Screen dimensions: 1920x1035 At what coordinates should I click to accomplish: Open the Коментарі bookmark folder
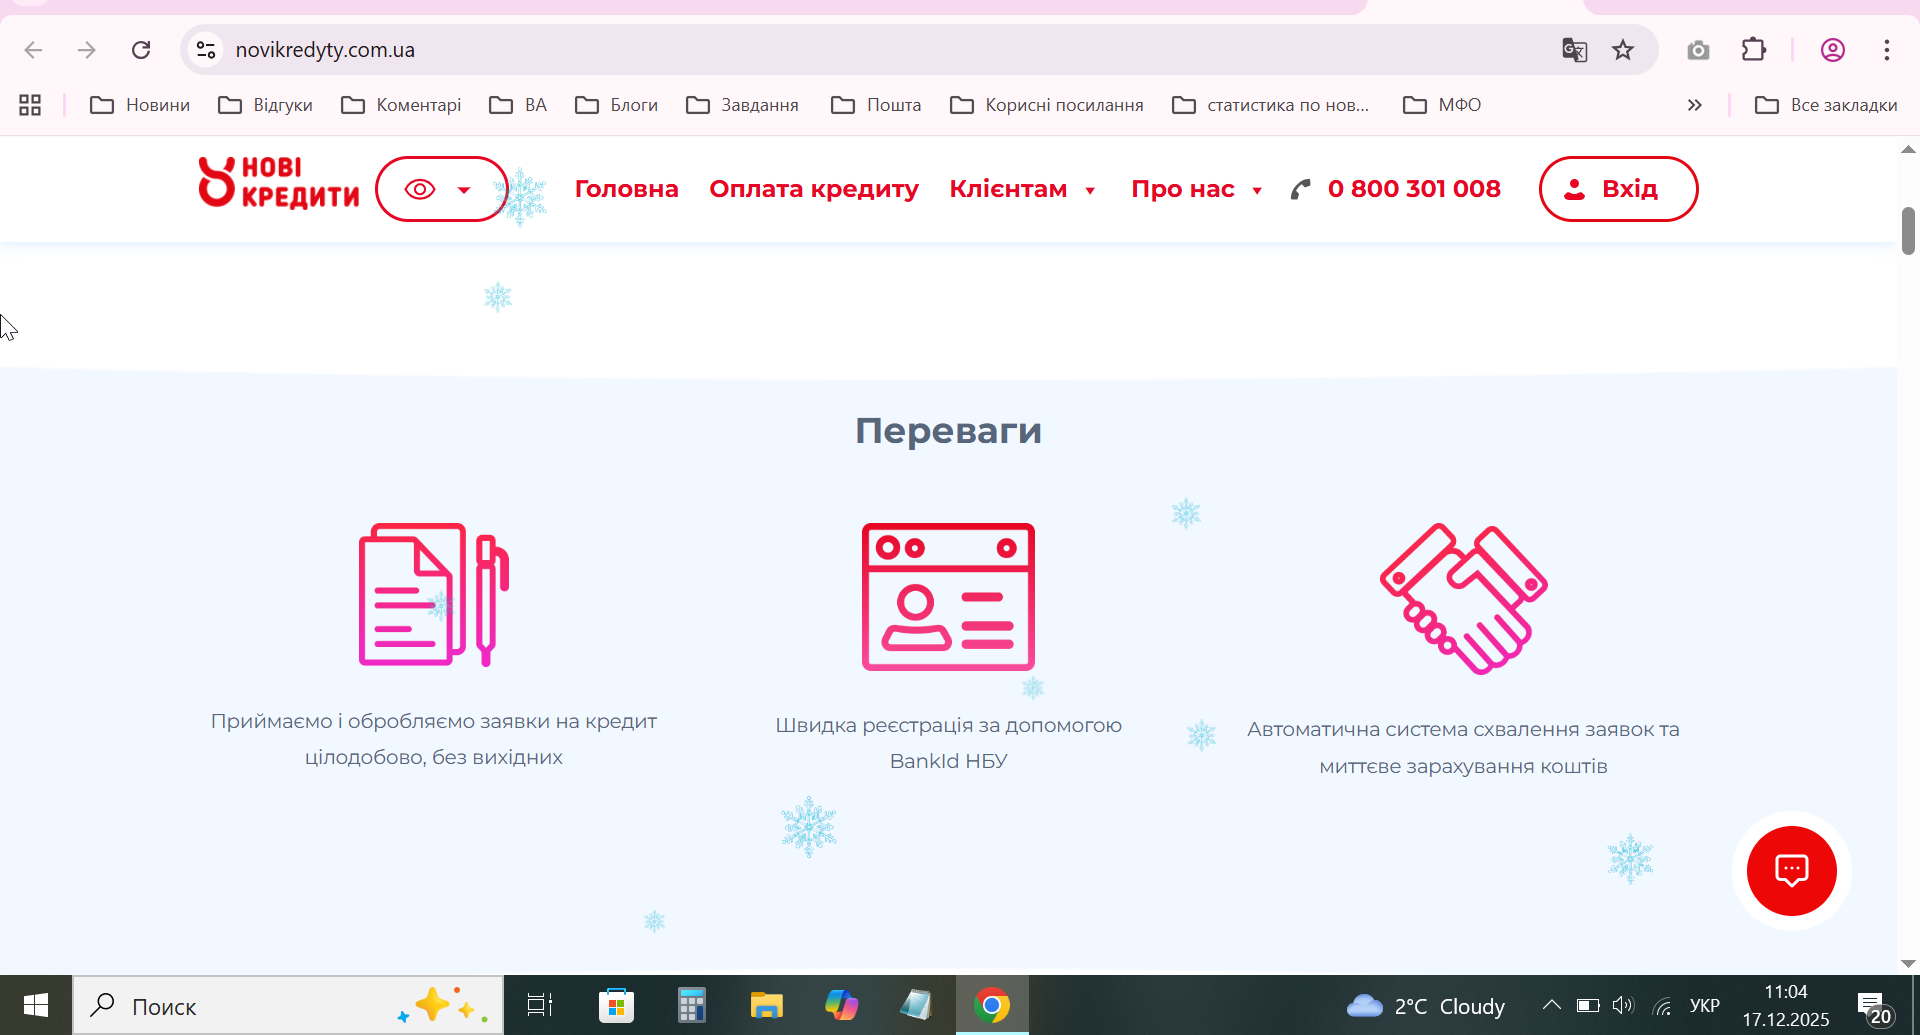click(x=401, y=105)
